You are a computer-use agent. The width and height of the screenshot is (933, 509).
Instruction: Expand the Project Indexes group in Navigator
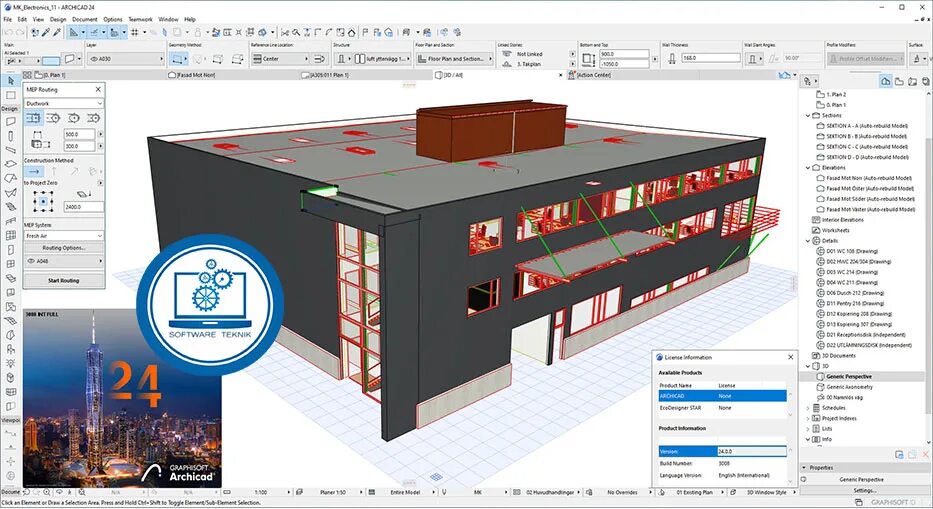(807, 419)
